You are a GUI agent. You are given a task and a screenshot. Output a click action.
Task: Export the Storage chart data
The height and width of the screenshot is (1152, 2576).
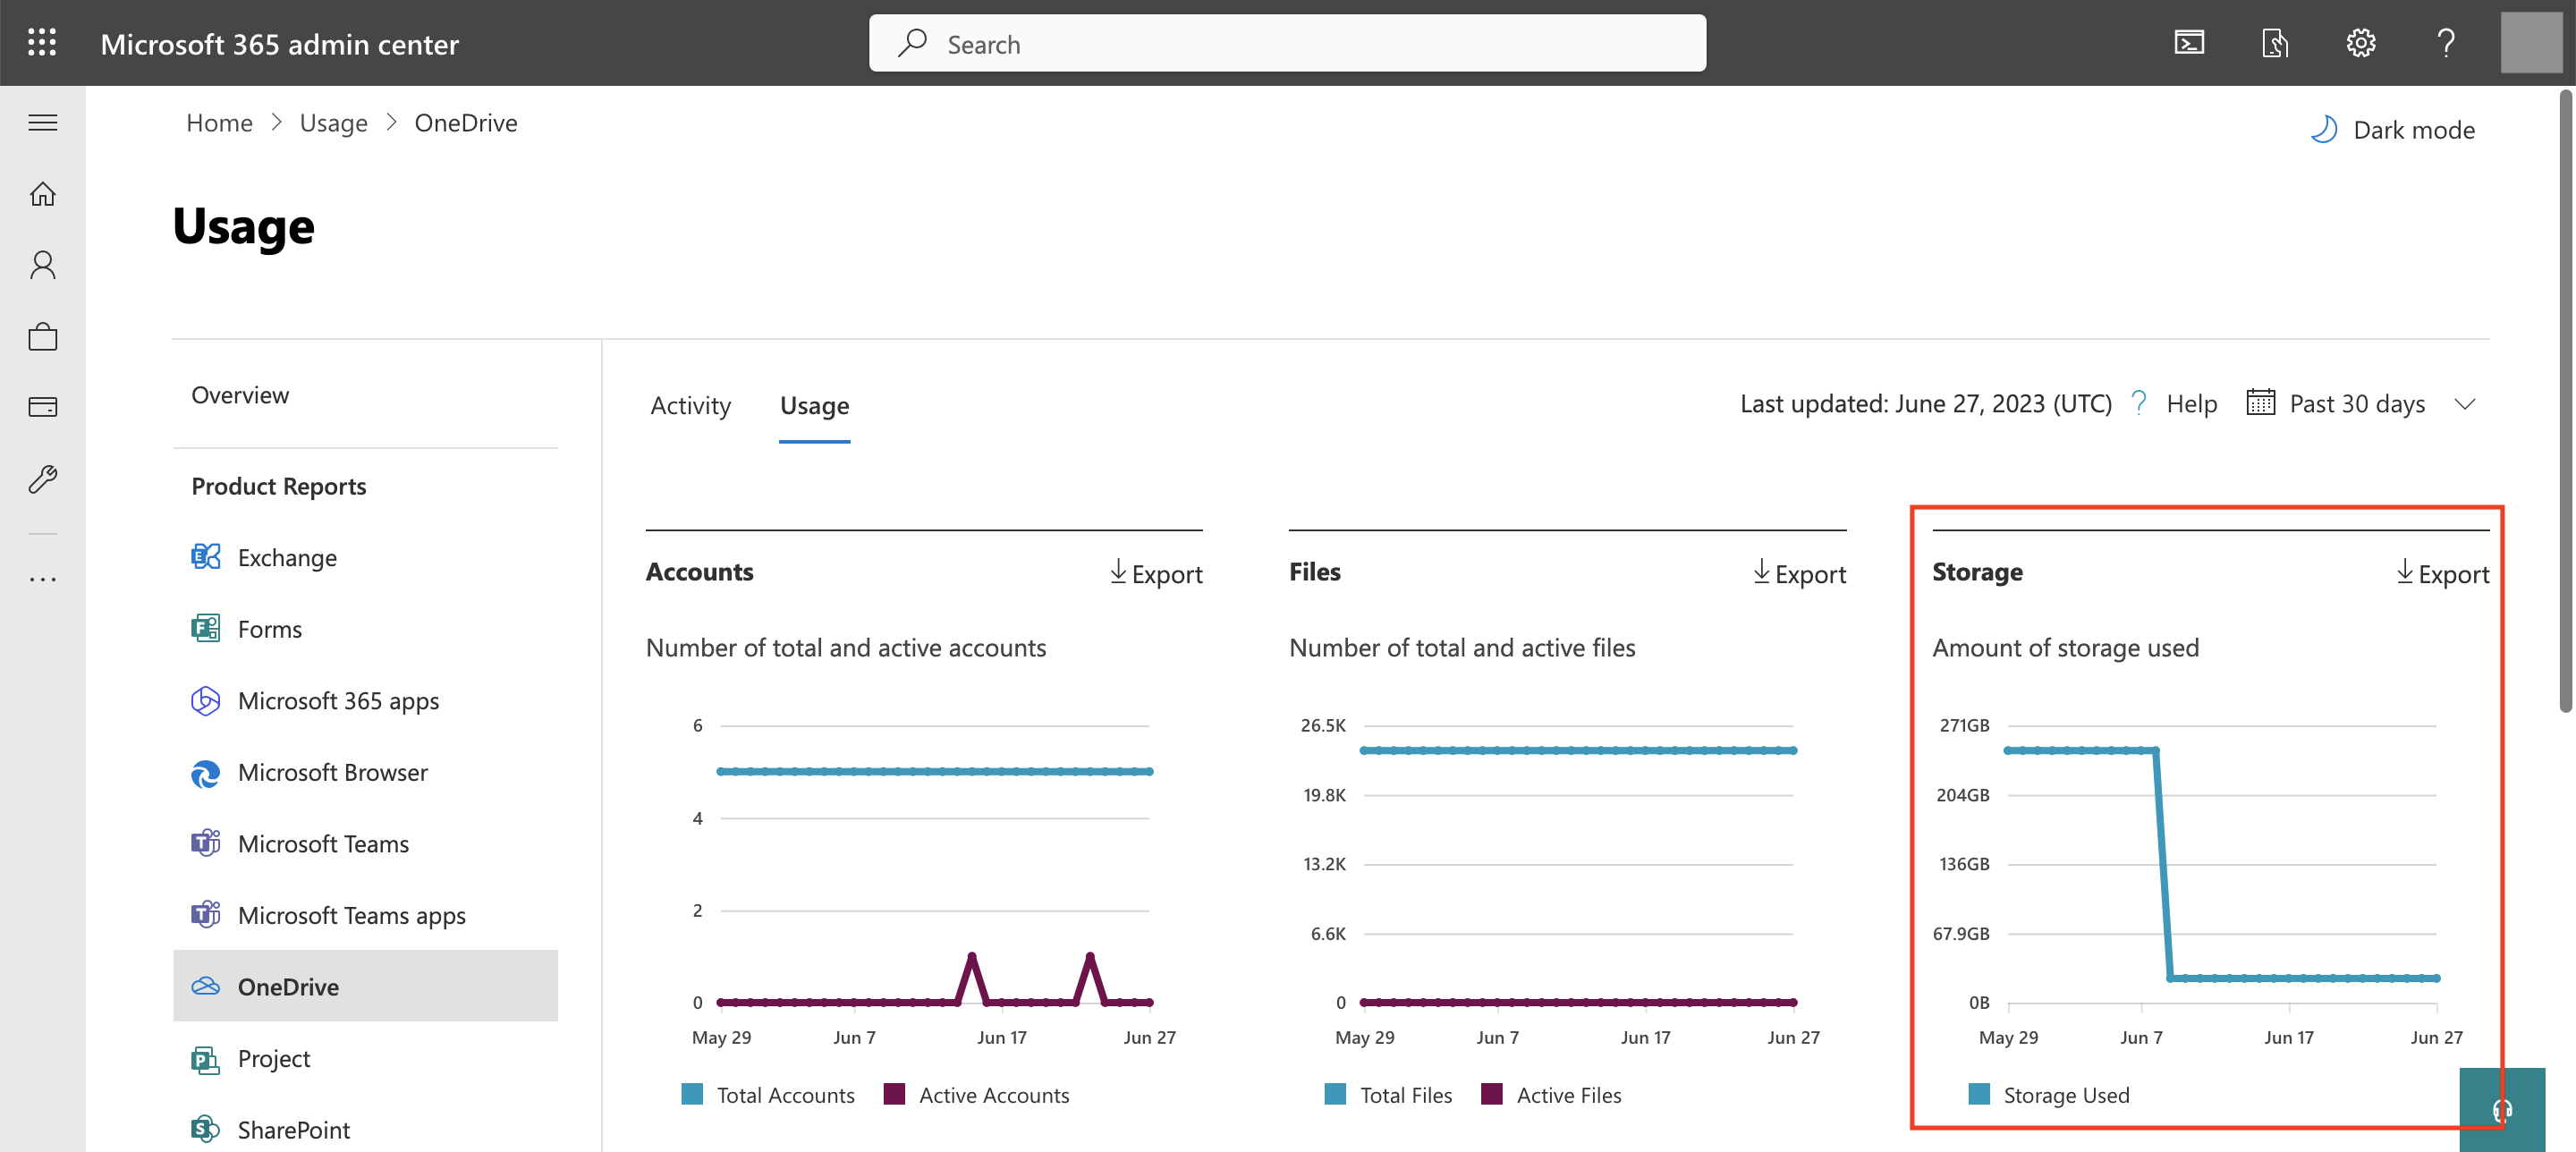(2443, 573)
